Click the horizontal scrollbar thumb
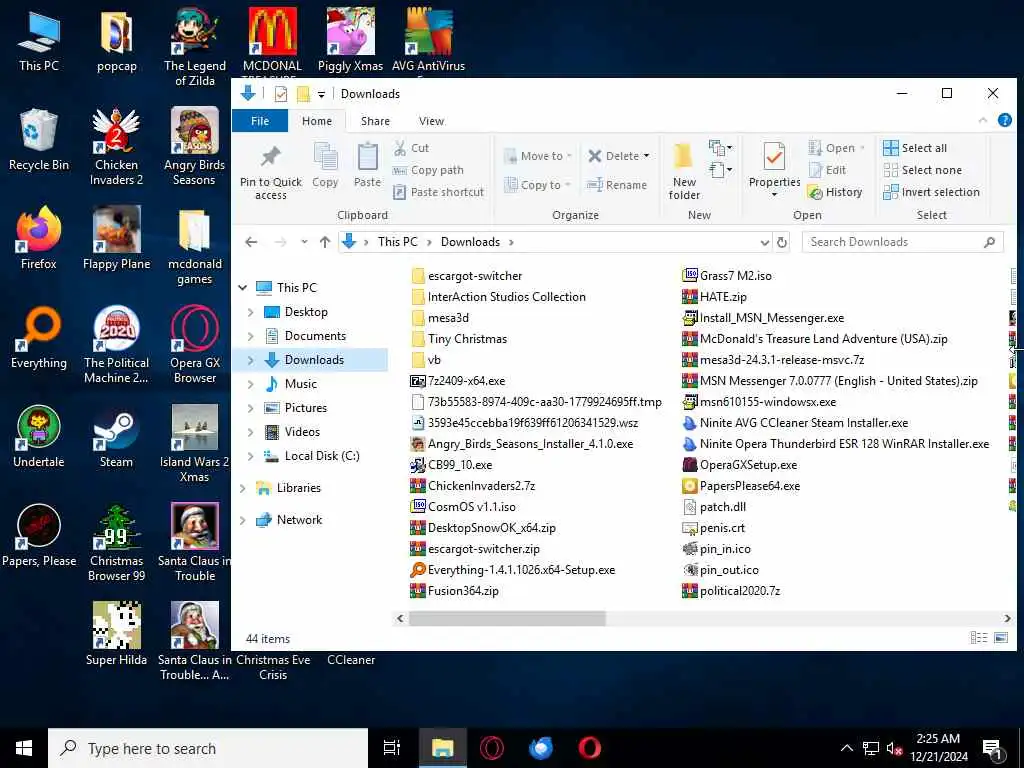This screenshot has width=1024, height=768. coord(507,618)
